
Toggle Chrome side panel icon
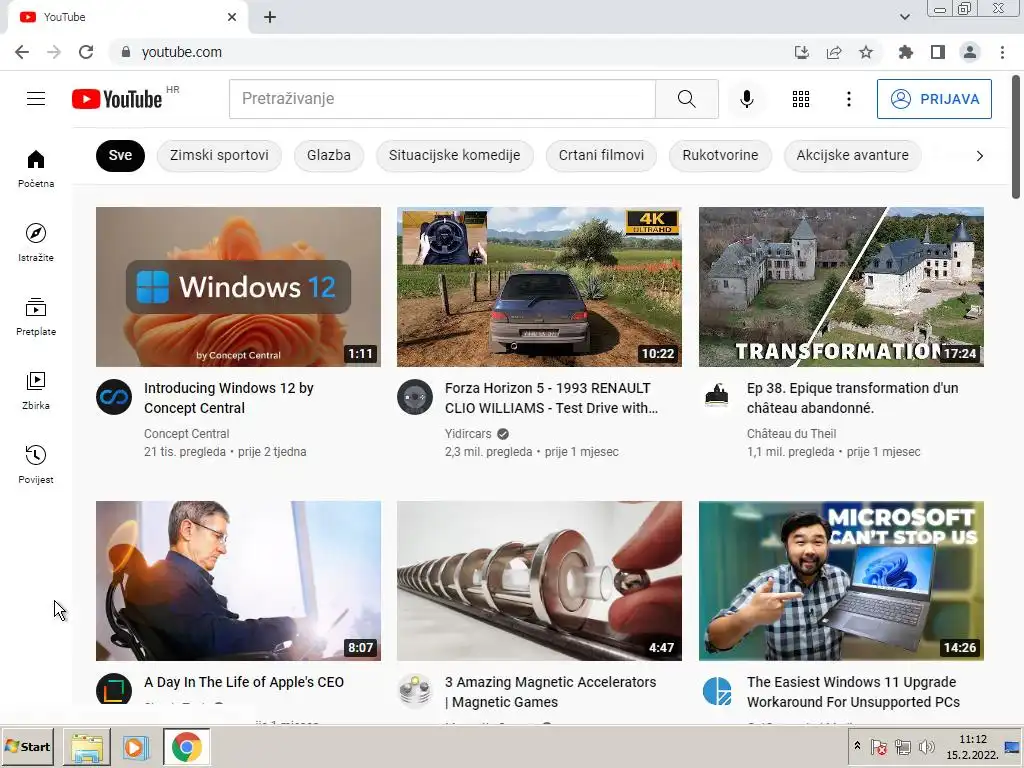938,52
